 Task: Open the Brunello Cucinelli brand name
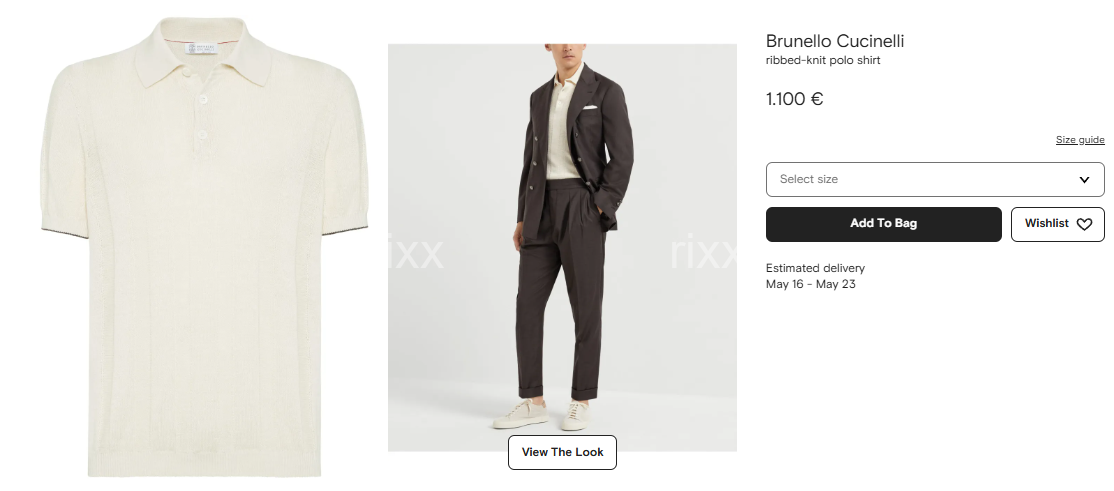[835, 41]
